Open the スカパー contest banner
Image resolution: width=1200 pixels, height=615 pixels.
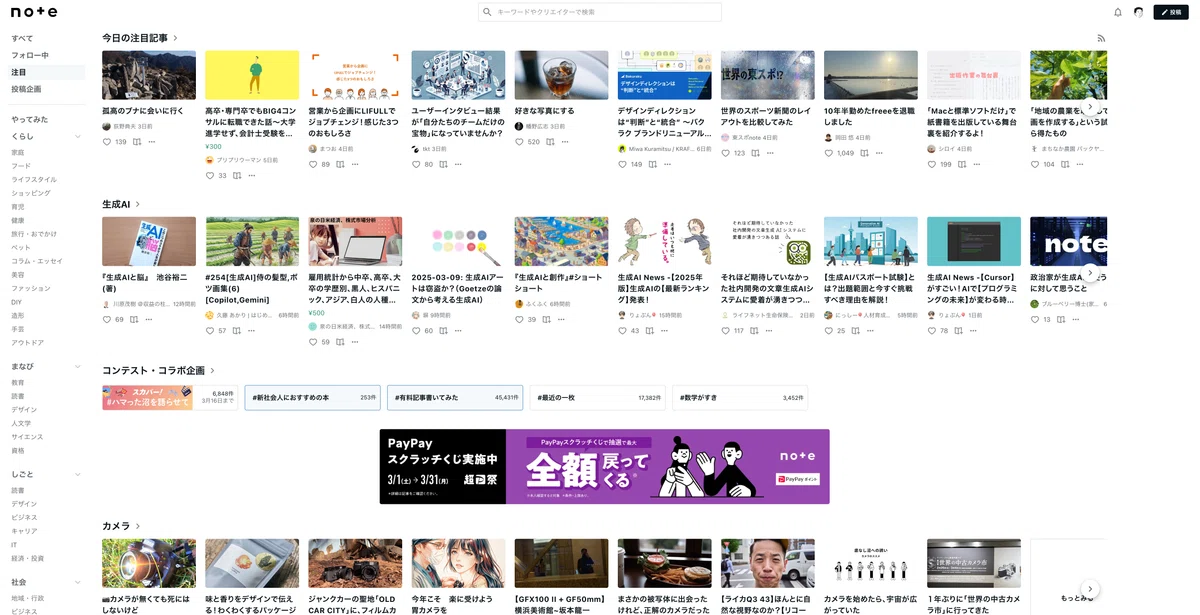click(169, 397)
